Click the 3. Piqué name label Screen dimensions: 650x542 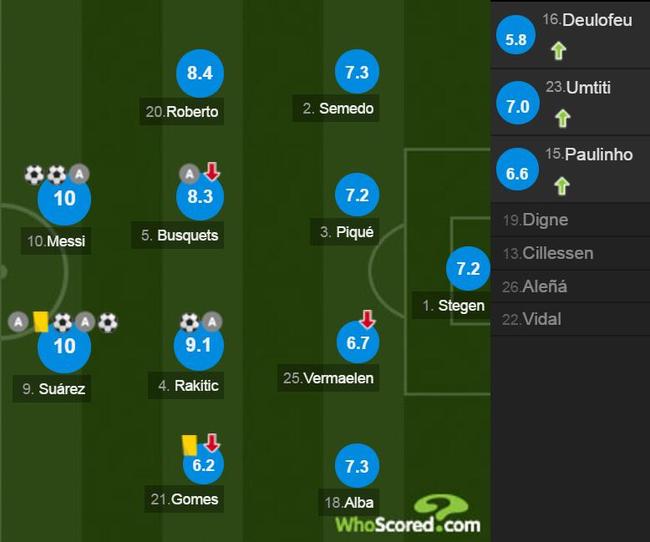(x=345, y=232)
